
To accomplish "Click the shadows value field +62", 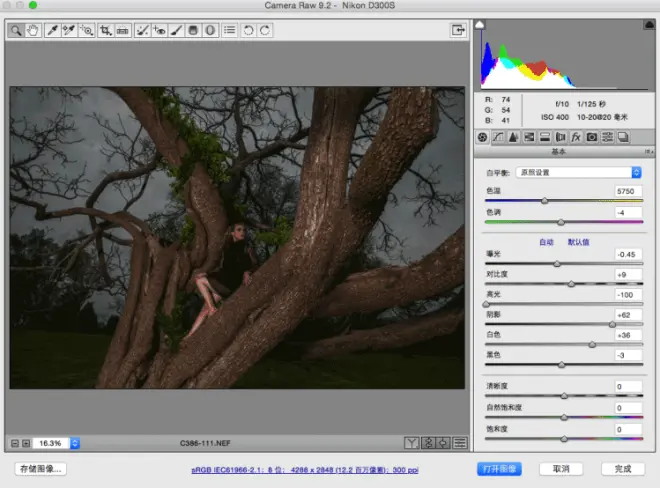I will [x=628, y=315].
